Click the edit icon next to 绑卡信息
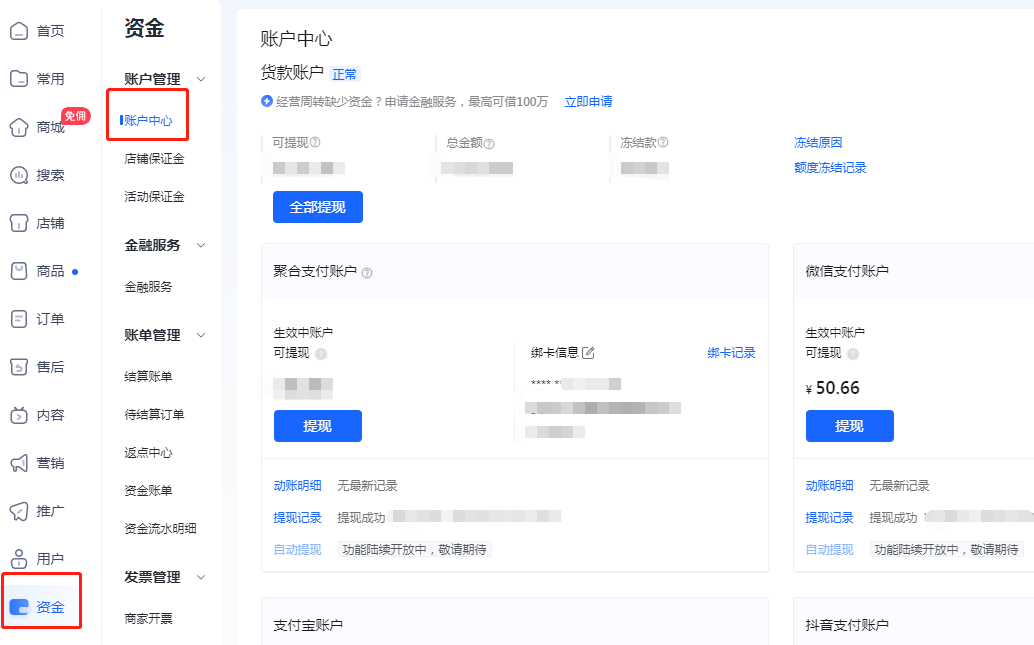This screenshot has width=1034, height=645. coord(588,353)
